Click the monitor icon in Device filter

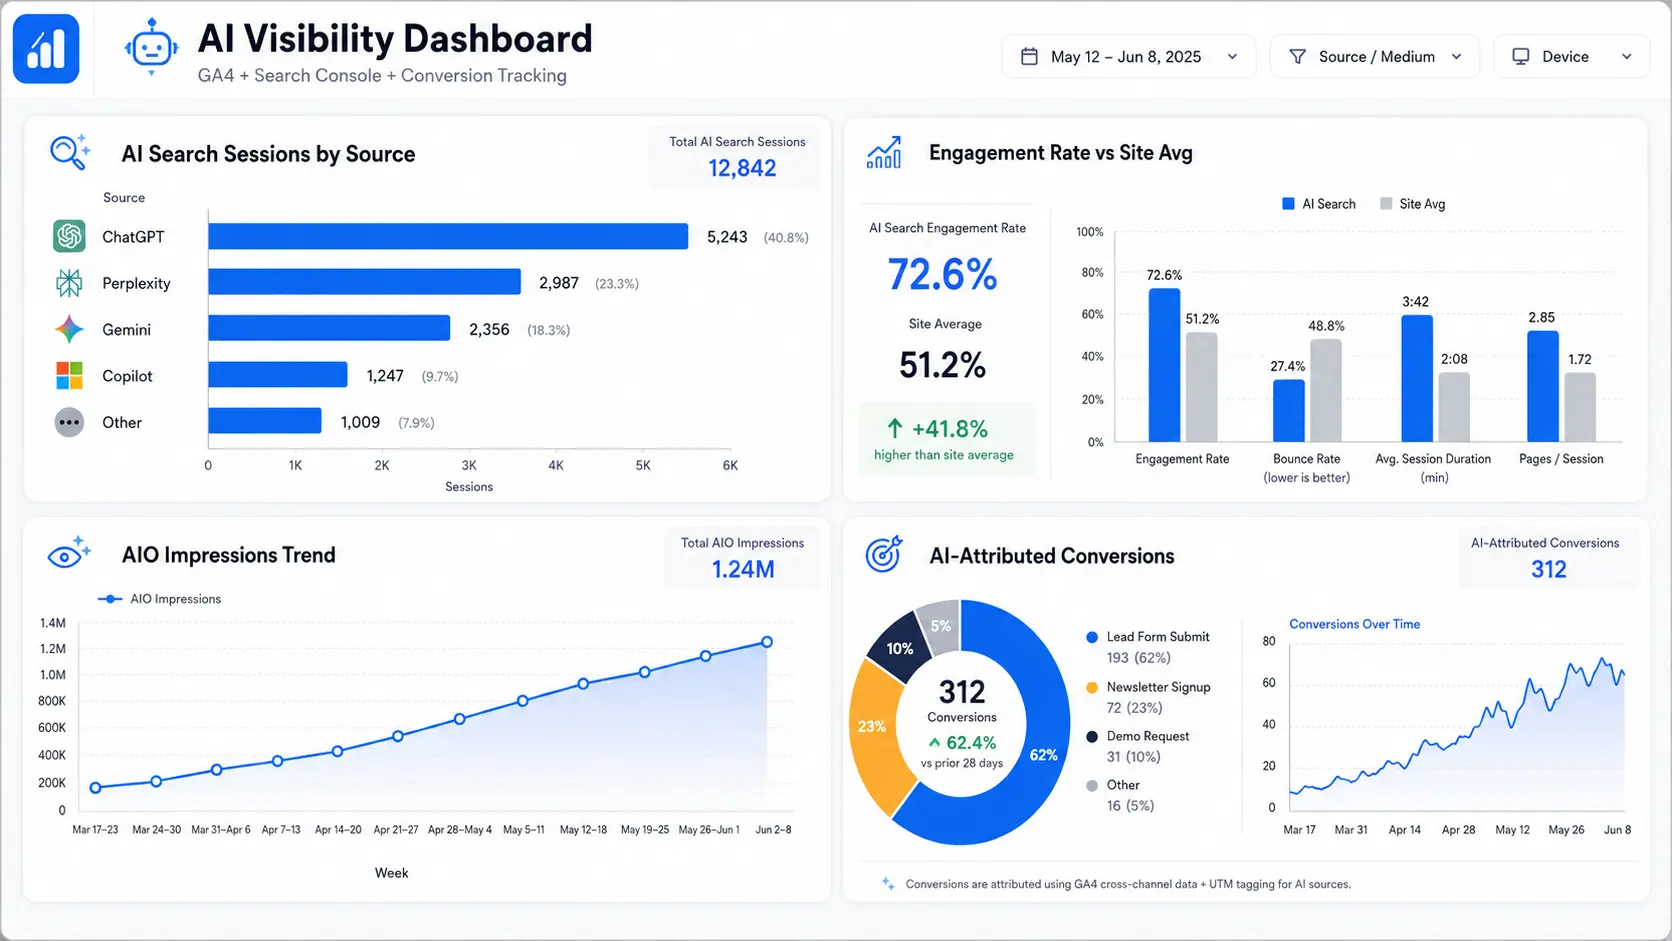pyautogui.click(x=1520, y=56)
